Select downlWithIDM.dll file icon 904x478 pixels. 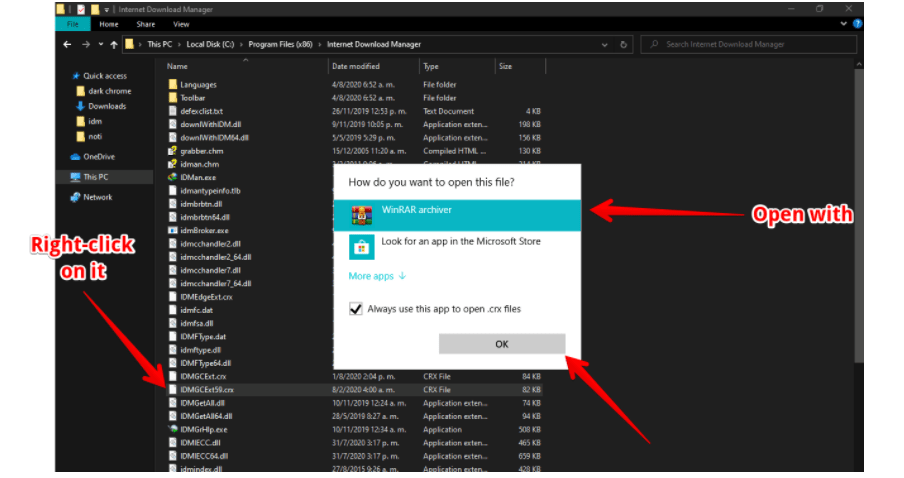pos(172,124)
